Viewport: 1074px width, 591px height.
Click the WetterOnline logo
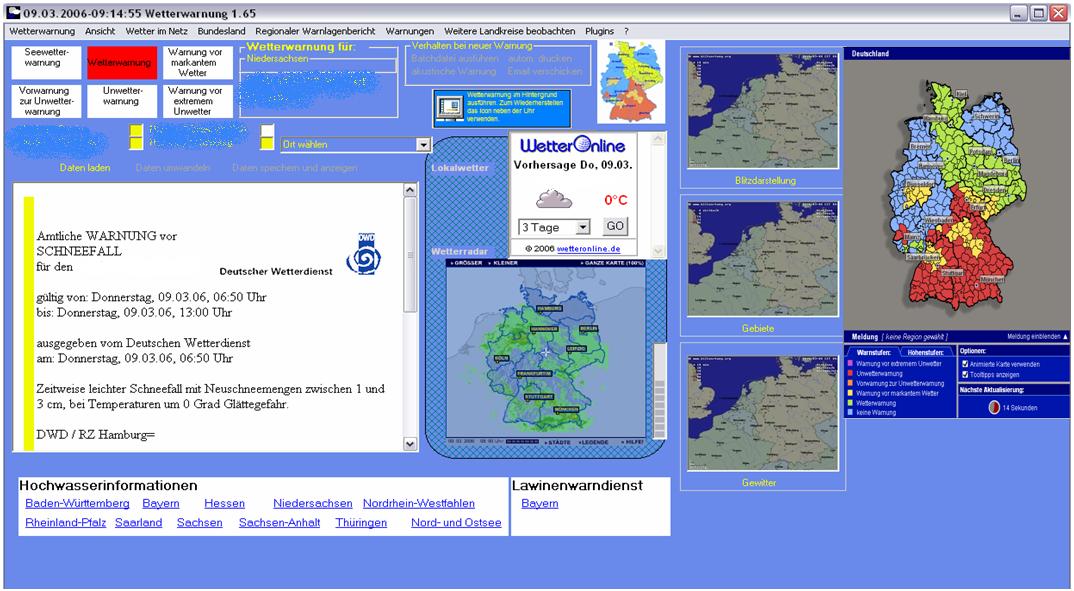click(x=572, y=147)
